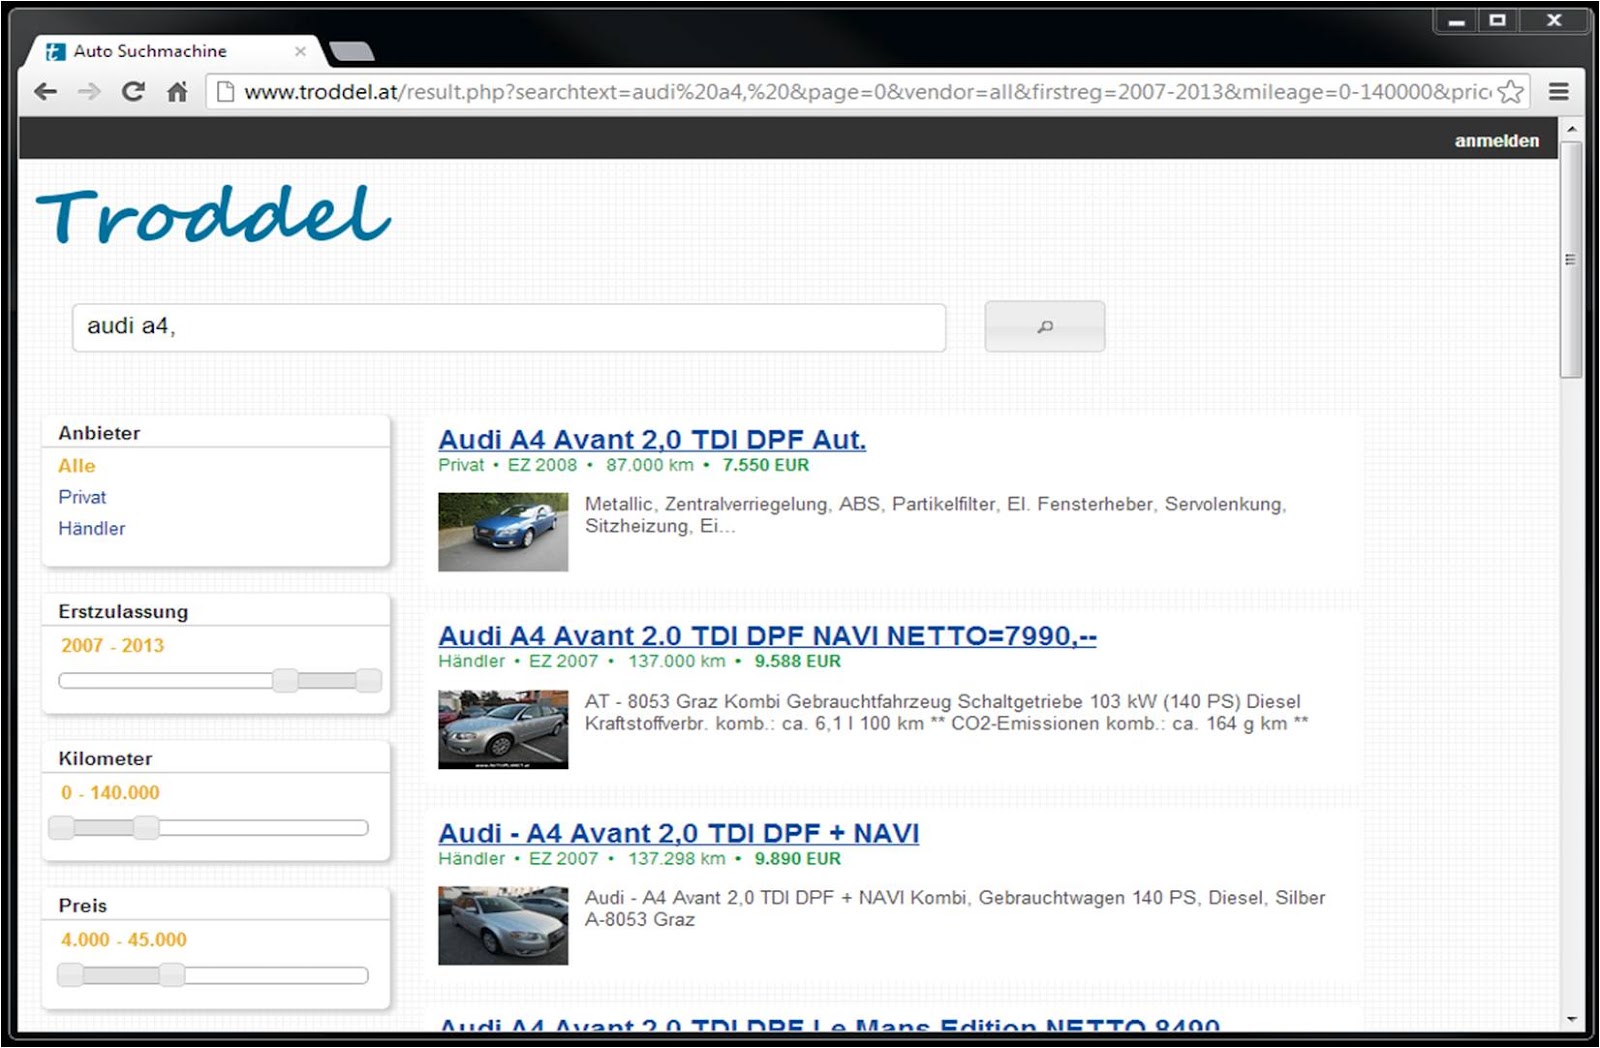Open the Chrome hamburger menu
Screen dimensions: 1600x1048
tap(1558, 92)
